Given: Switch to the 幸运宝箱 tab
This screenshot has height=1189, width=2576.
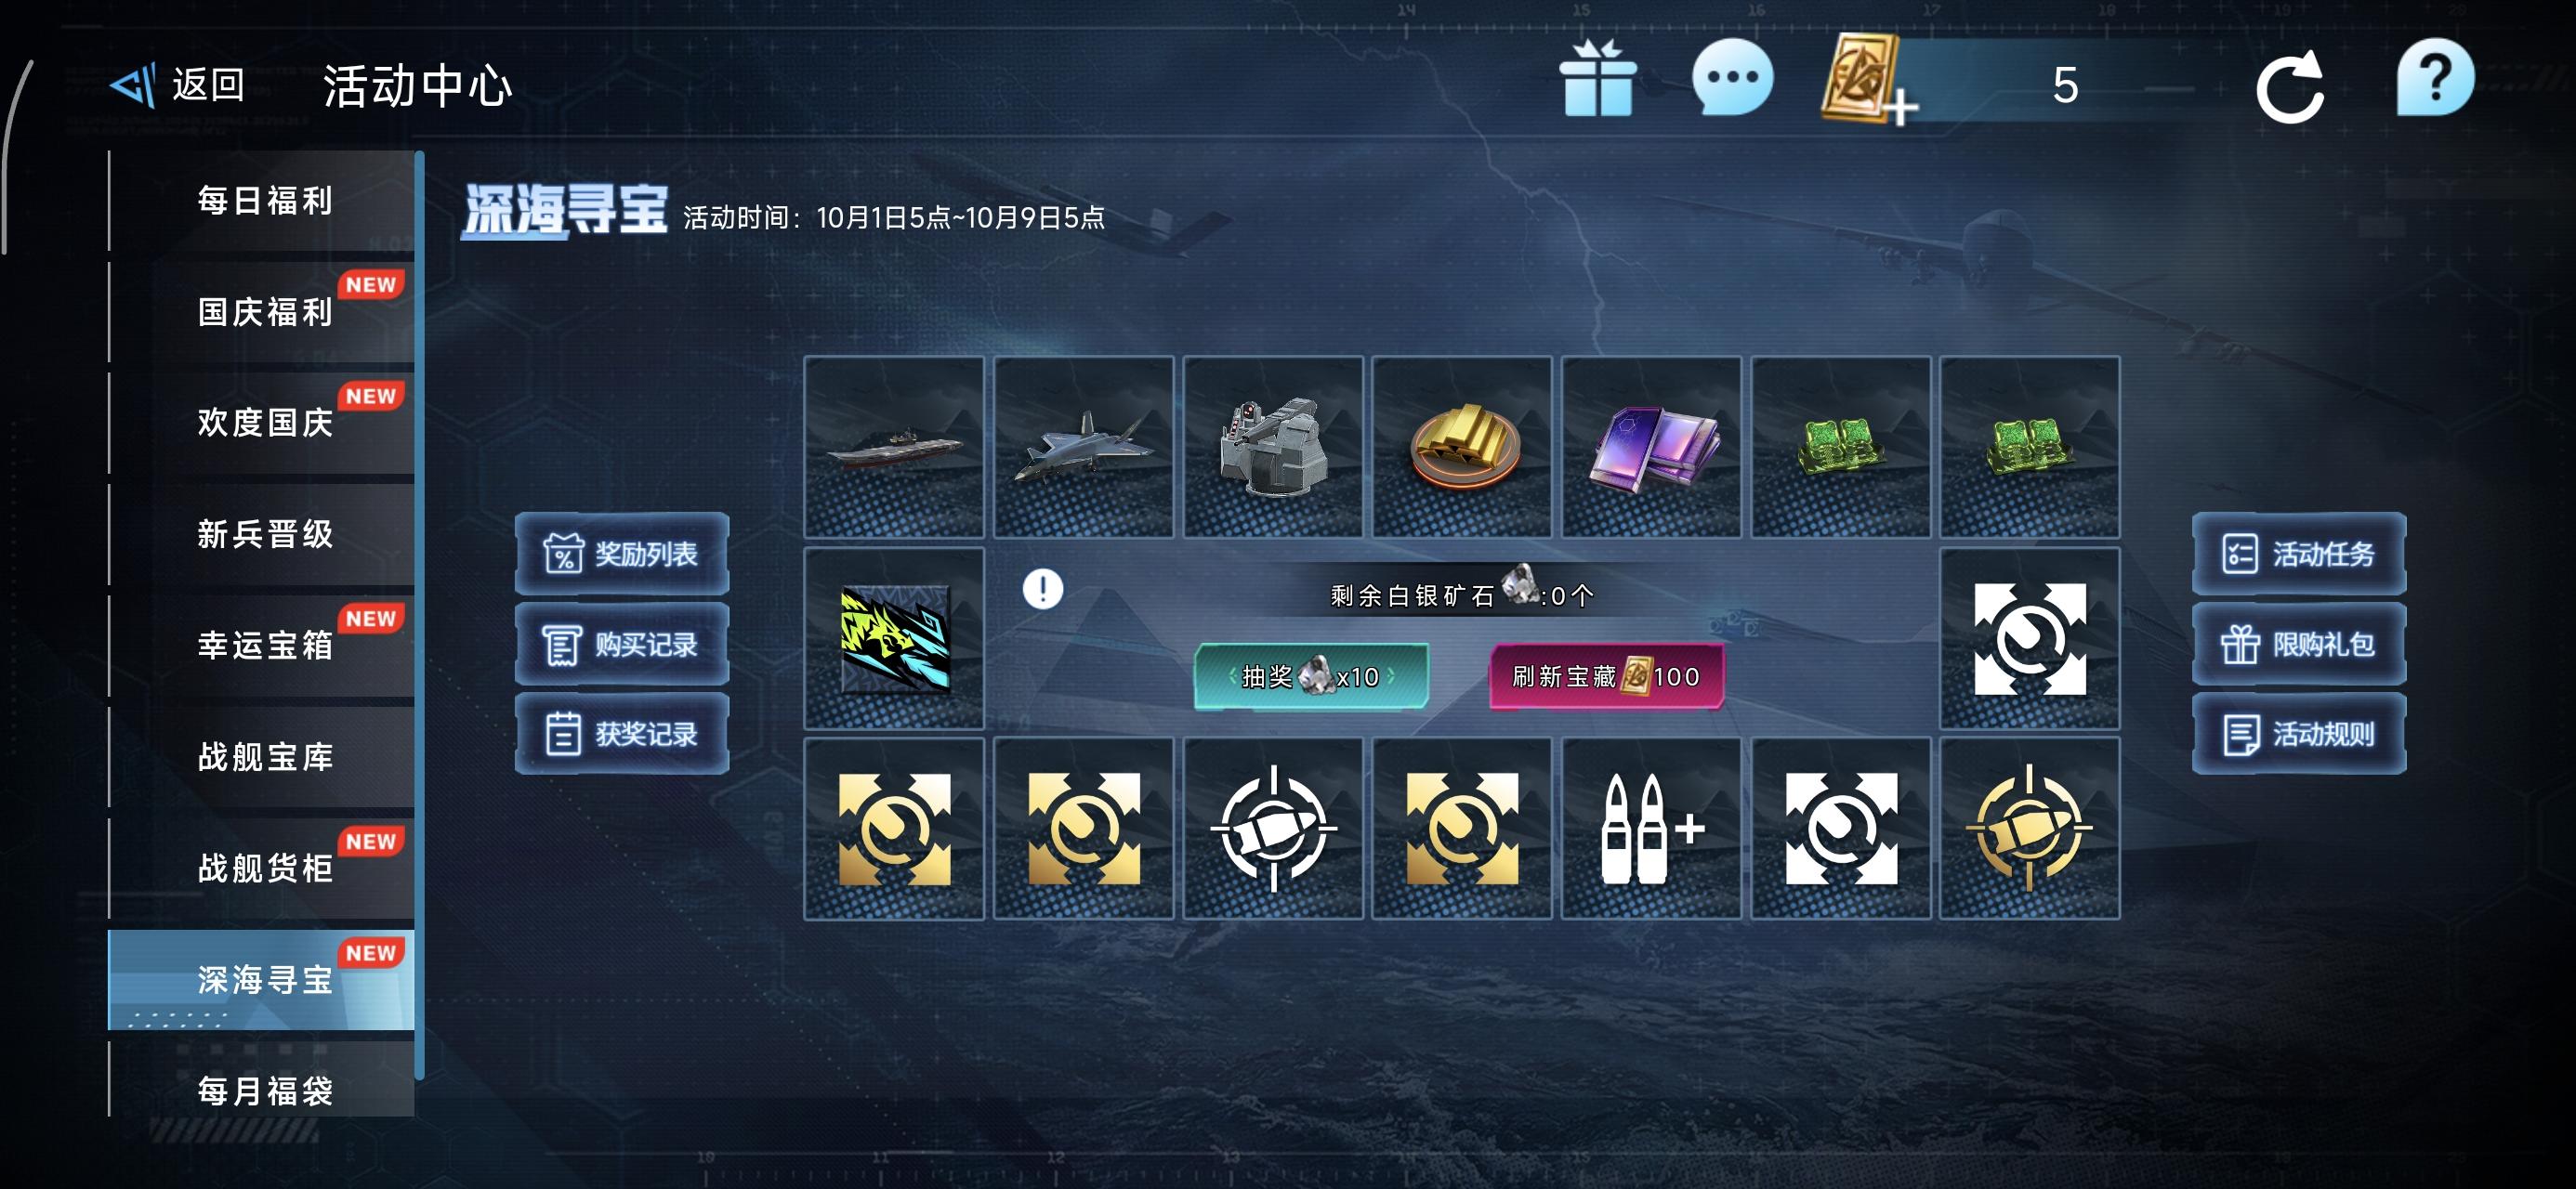Looking at the screenshot, I should click(x=262, y=646).
